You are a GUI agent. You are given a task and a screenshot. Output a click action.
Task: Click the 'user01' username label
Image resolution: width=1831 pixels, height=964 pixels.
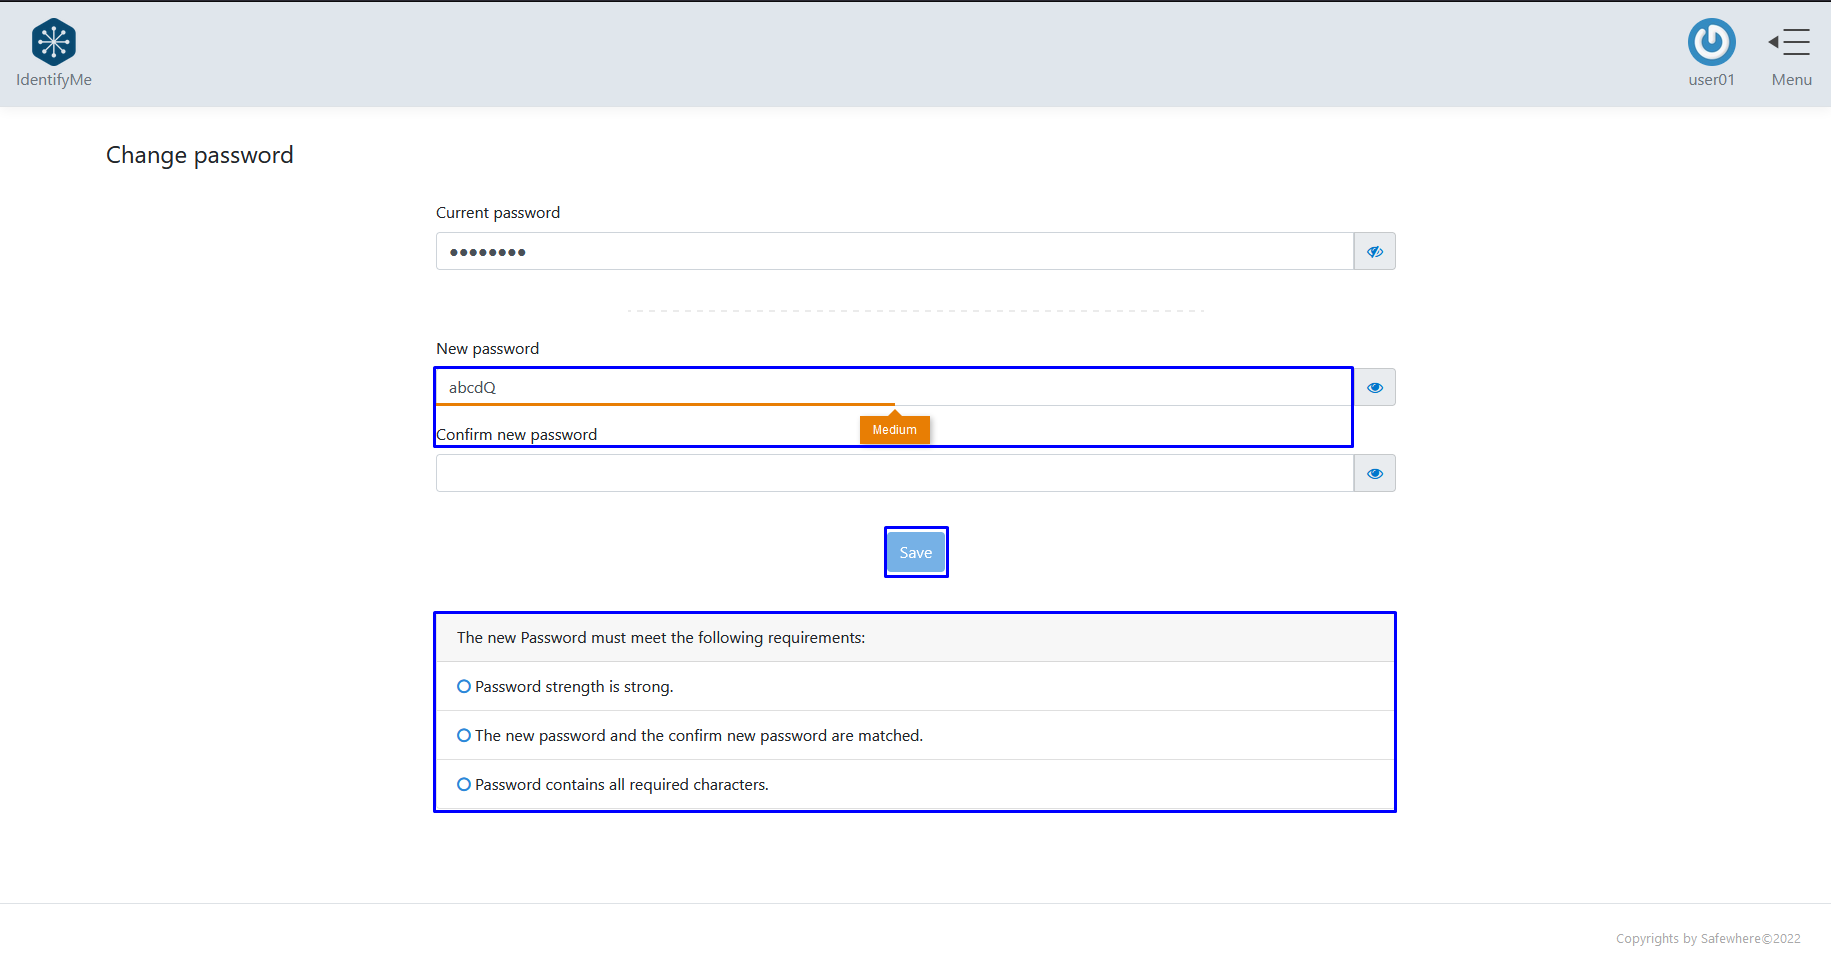tap(1711, 80)
